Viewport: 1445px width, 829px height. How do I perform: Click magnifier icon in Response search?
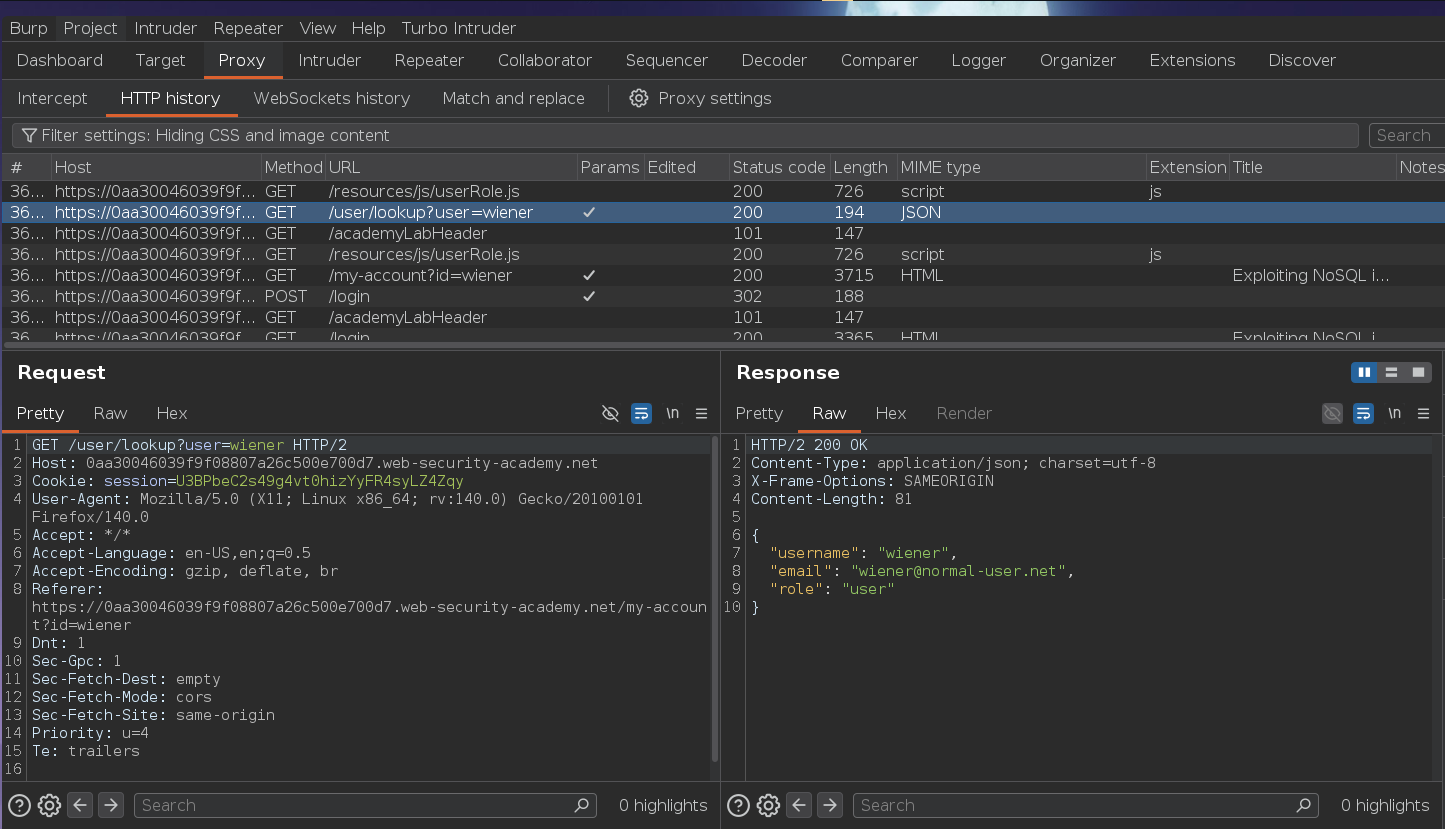(x=1304, y=805)
